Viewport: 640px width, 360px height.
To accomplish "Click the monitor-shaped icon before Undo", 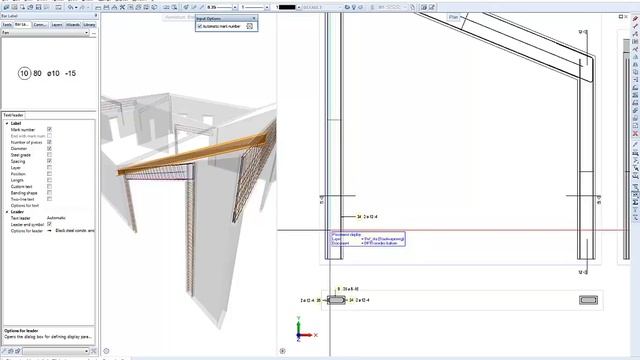I will pyautogui.click(x=58, y=7).
